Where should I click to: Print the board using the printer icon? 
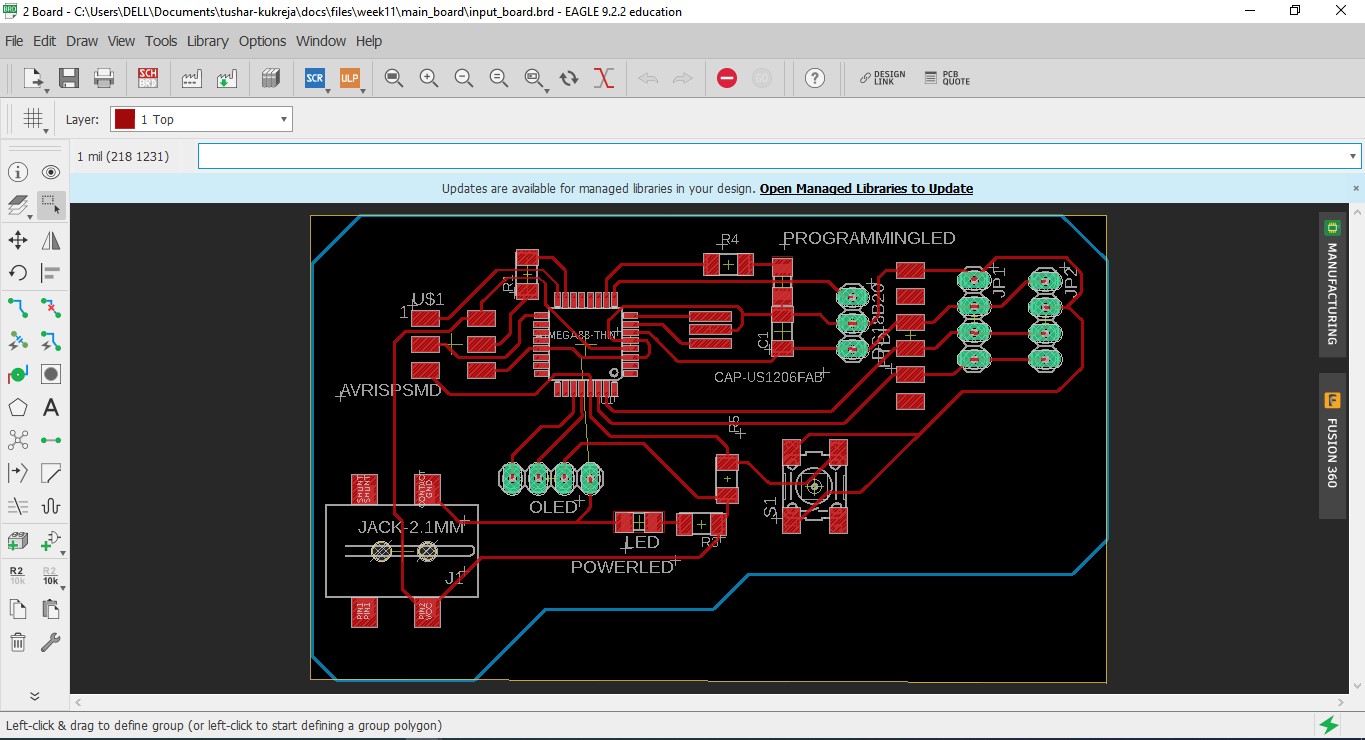click(x=104, y=78)
